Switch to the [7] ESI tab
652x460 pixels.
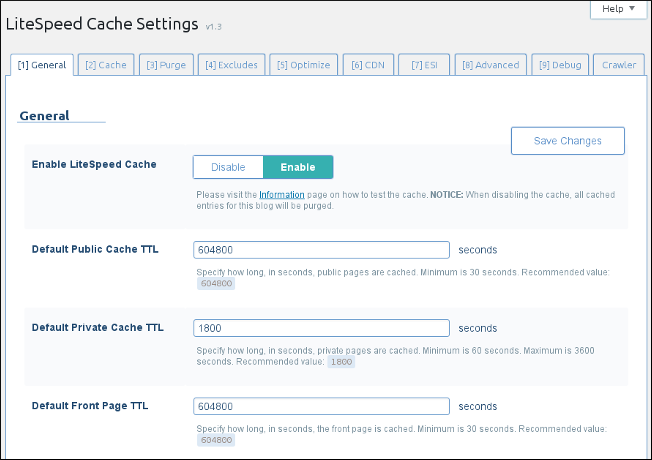coord(424,65)
